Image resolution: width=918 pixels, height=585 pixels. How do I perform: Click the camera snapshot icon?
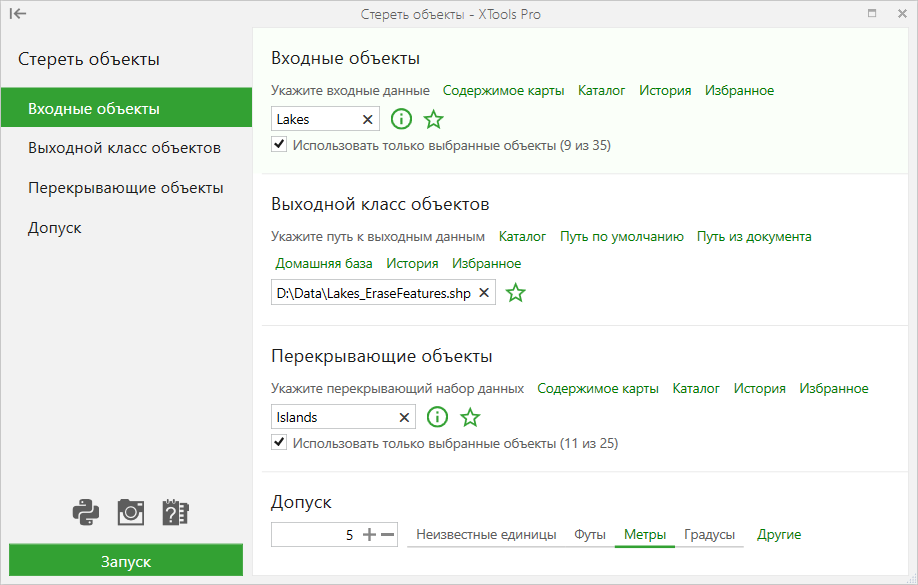[131, 513]
